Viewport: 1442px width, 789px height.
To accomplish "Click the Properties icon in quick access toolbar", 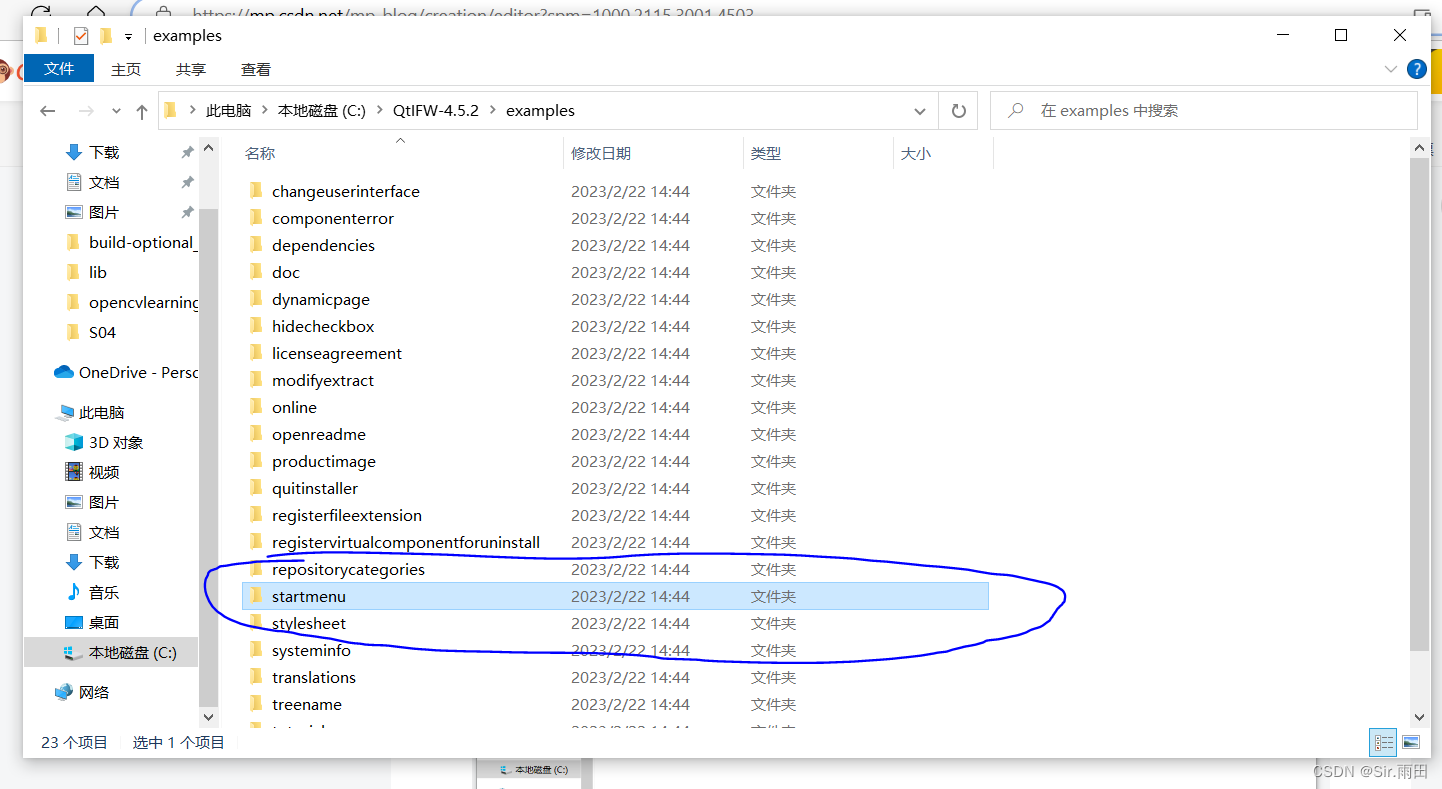I will 80,35.
